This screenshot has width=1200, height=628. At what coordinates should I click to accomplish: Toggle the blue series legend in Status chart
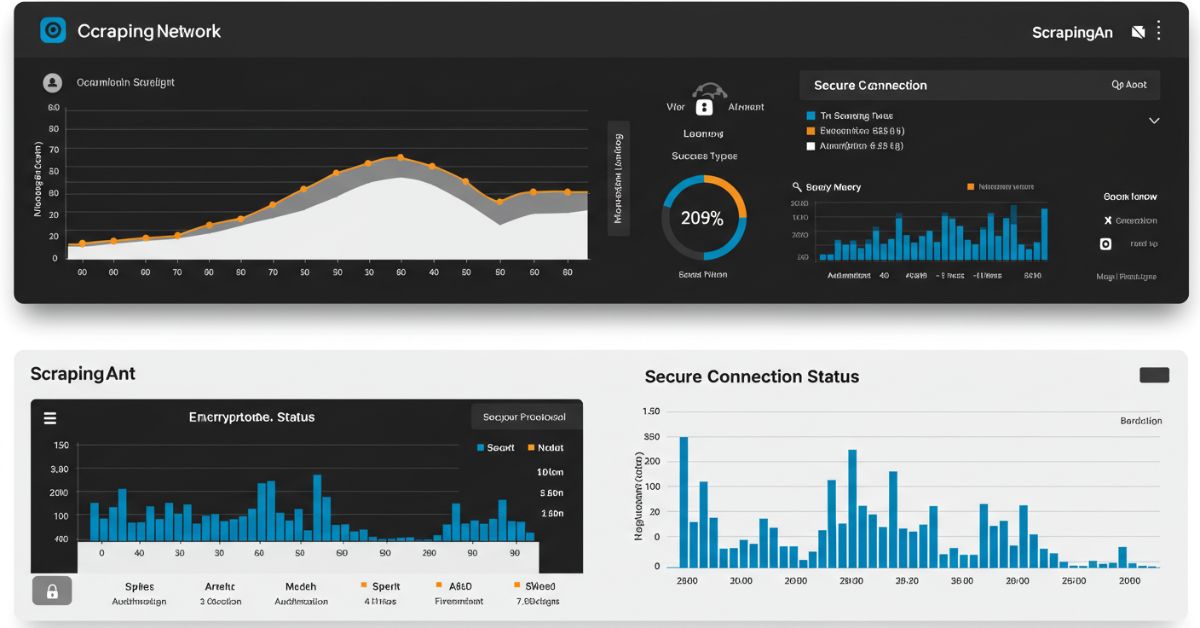tap(497, 448)
